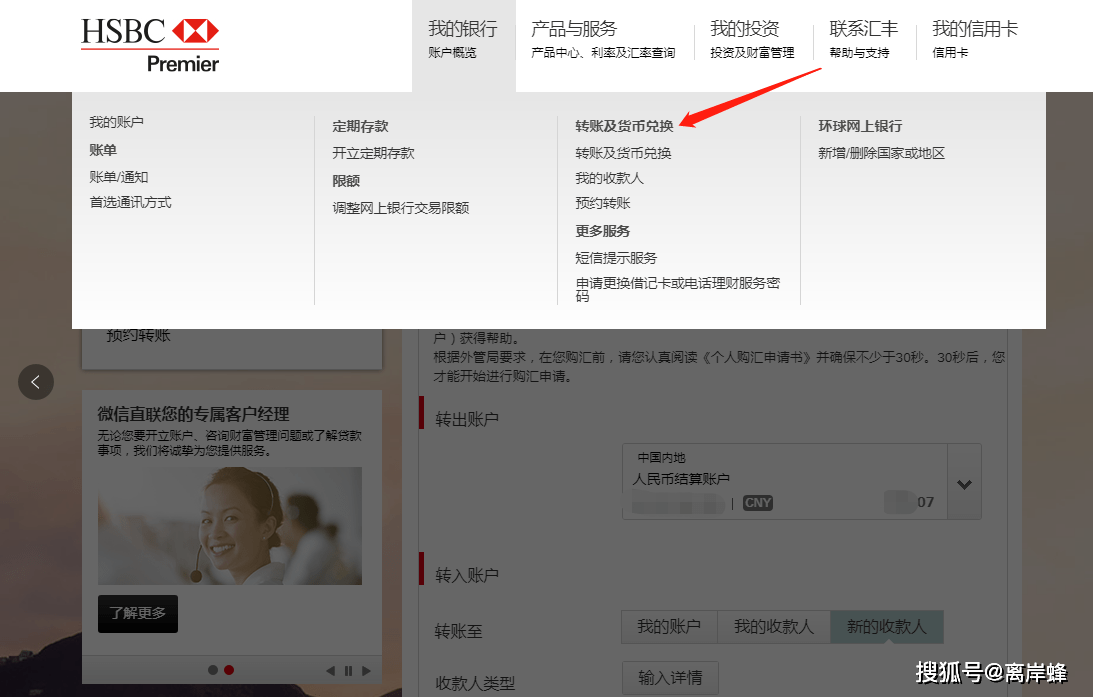Image resolution: width=1093 pixels, height=697 pixels.
Task: Open the 联系汇丰 top menu
Action: [x=864, y=40]
